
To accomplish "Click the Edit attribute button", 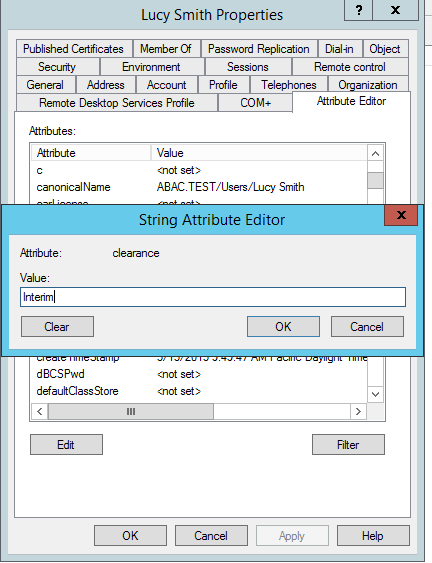I will coord(66,445).
